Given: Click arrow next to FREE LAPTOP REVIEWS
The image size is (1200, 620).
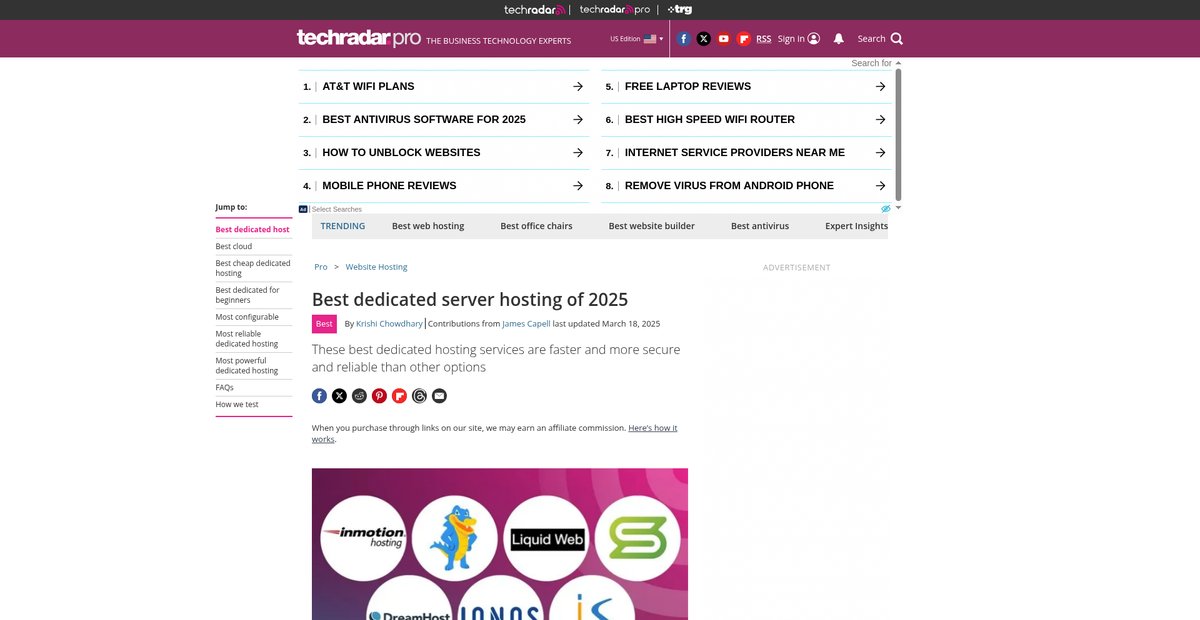Looking at the screenshot, I should pos(880,87).
